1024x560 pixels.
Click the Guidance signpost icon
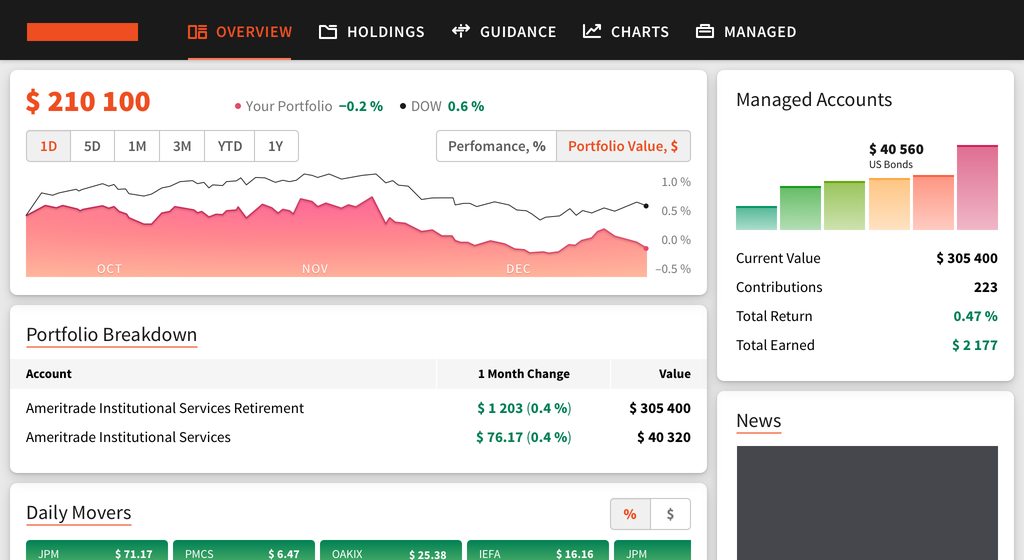pyautogui.click(x=461, y=31)
